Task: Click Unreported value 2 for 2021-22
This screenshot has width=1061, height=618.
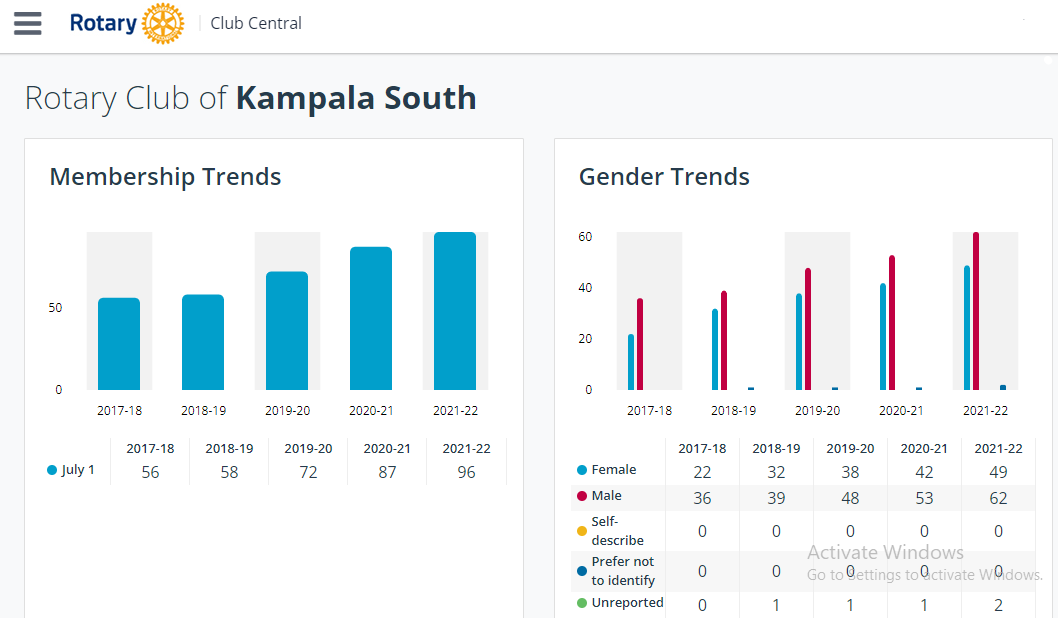Action: (999, 605)
